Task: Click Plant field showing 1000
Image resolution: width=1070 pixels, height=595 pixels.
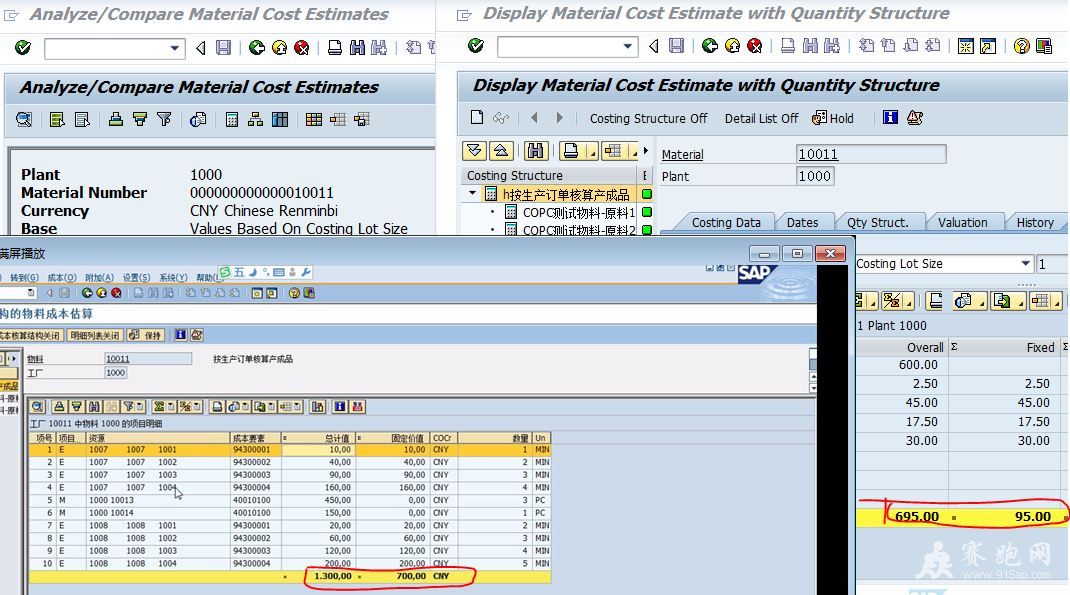Action: (x=815, y=176)
